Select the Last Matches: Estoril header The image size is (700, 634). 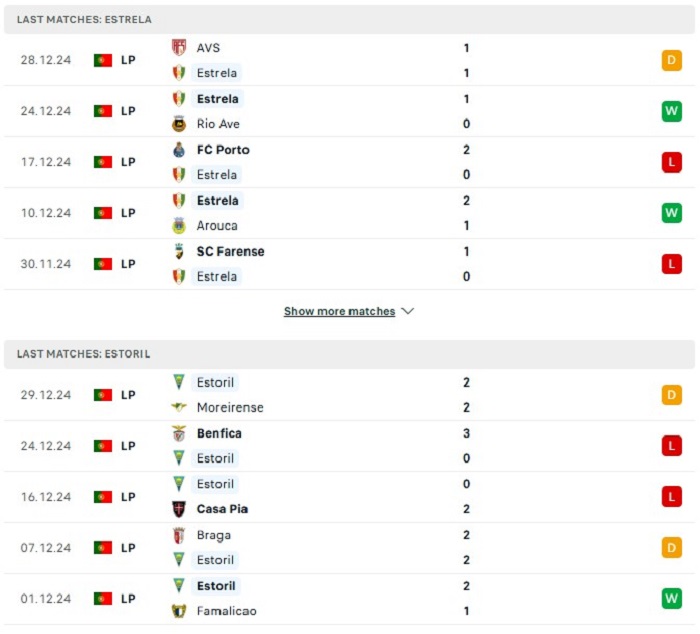pos(350,354)
